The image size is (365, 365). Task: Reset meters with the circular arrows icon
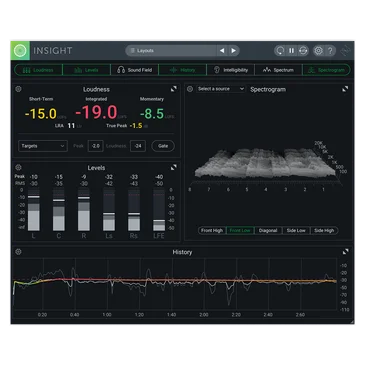303,51
